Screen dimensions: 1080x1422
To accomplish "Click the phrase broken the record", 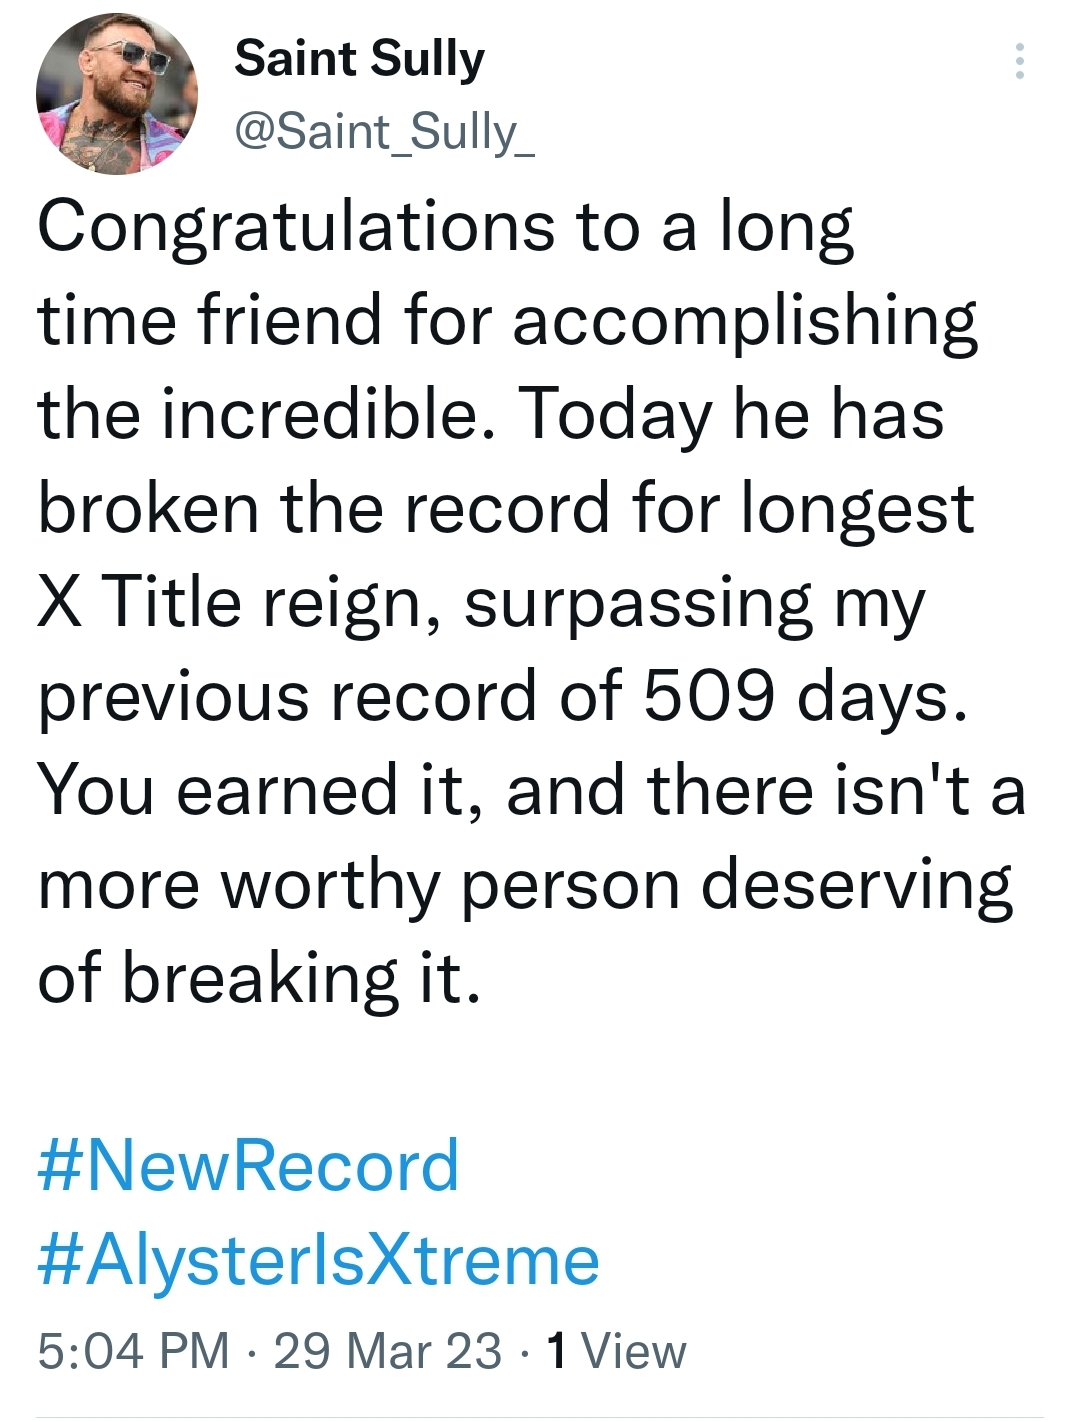I will coord(323,508).
